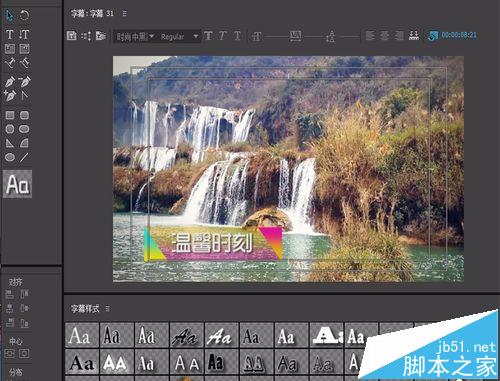This screenshot has height=381, width=500.
Task: Select the Selection arrow tool
Action: click(x=9, y=15)
